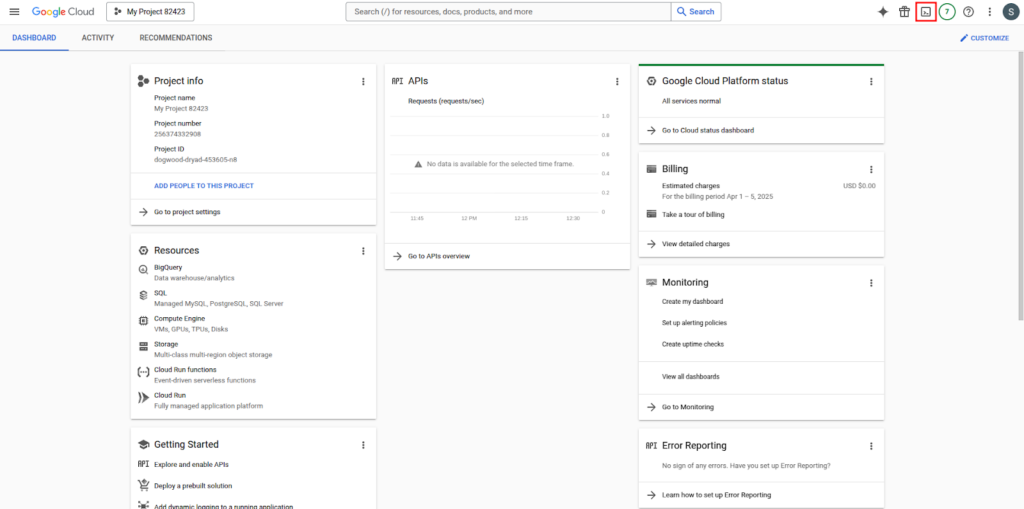This screenshot has width=1024, height=509.
Task: Click Set up alerting policies
Action: coord(694,323)
